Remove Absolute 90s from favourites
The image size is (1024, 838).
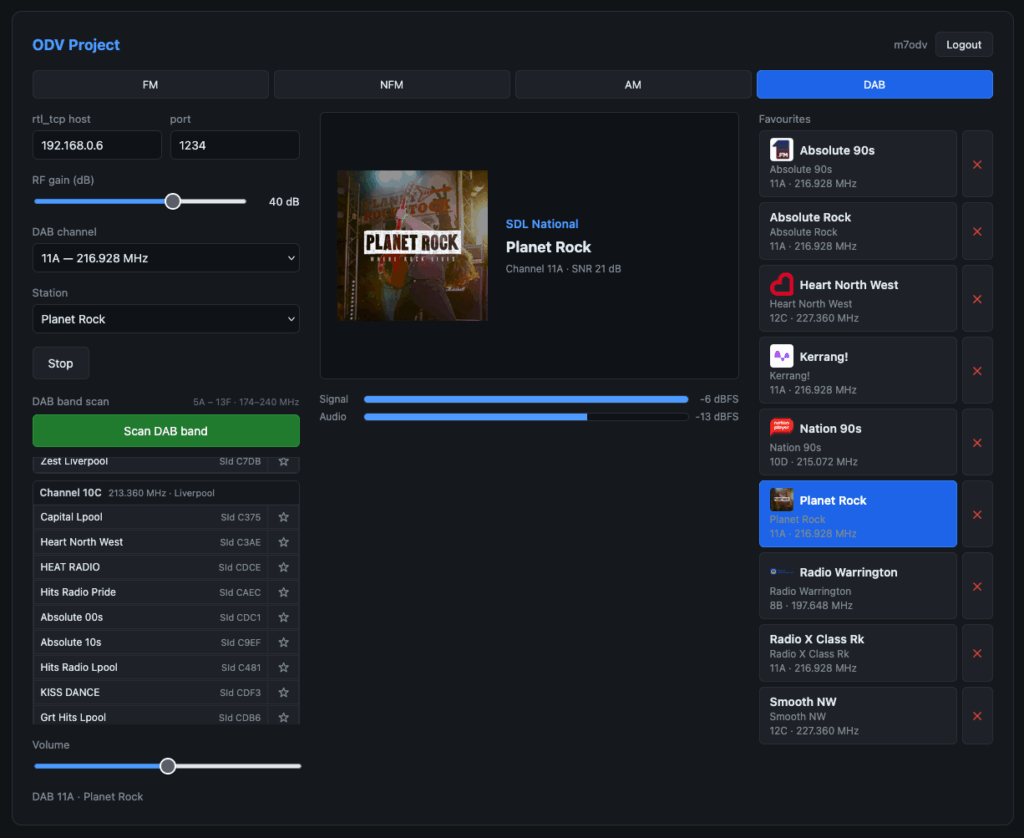(x=977, y=164)
